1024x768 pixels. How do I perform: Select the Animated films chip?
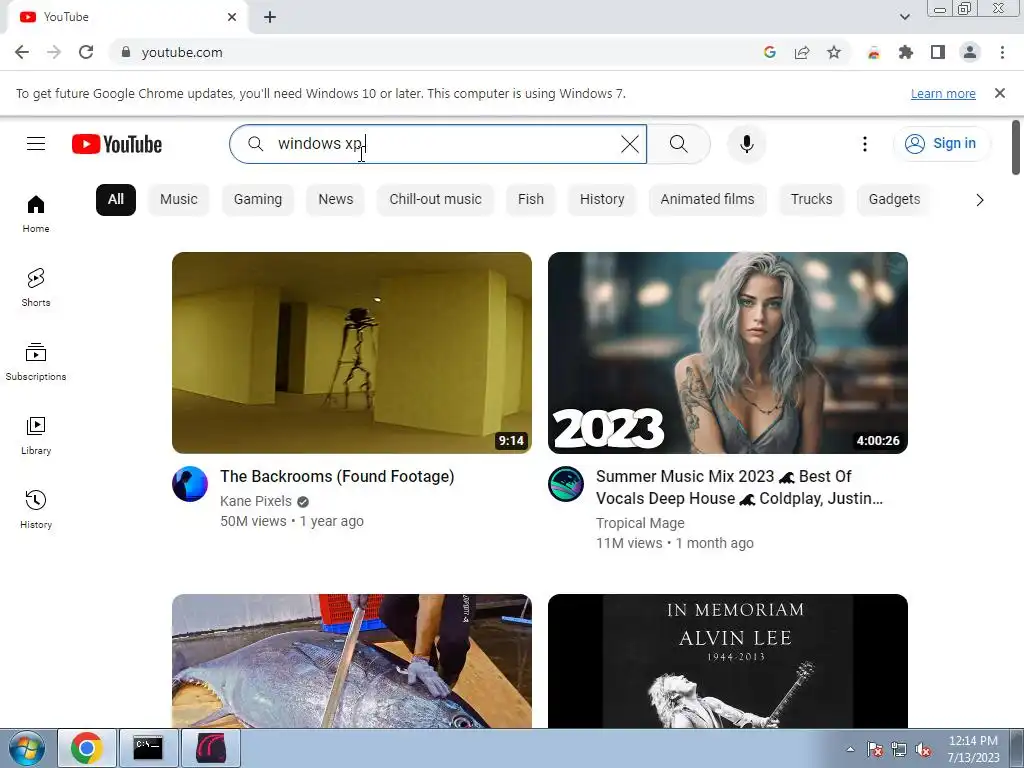pyautogui.click(x=707, y=199)
